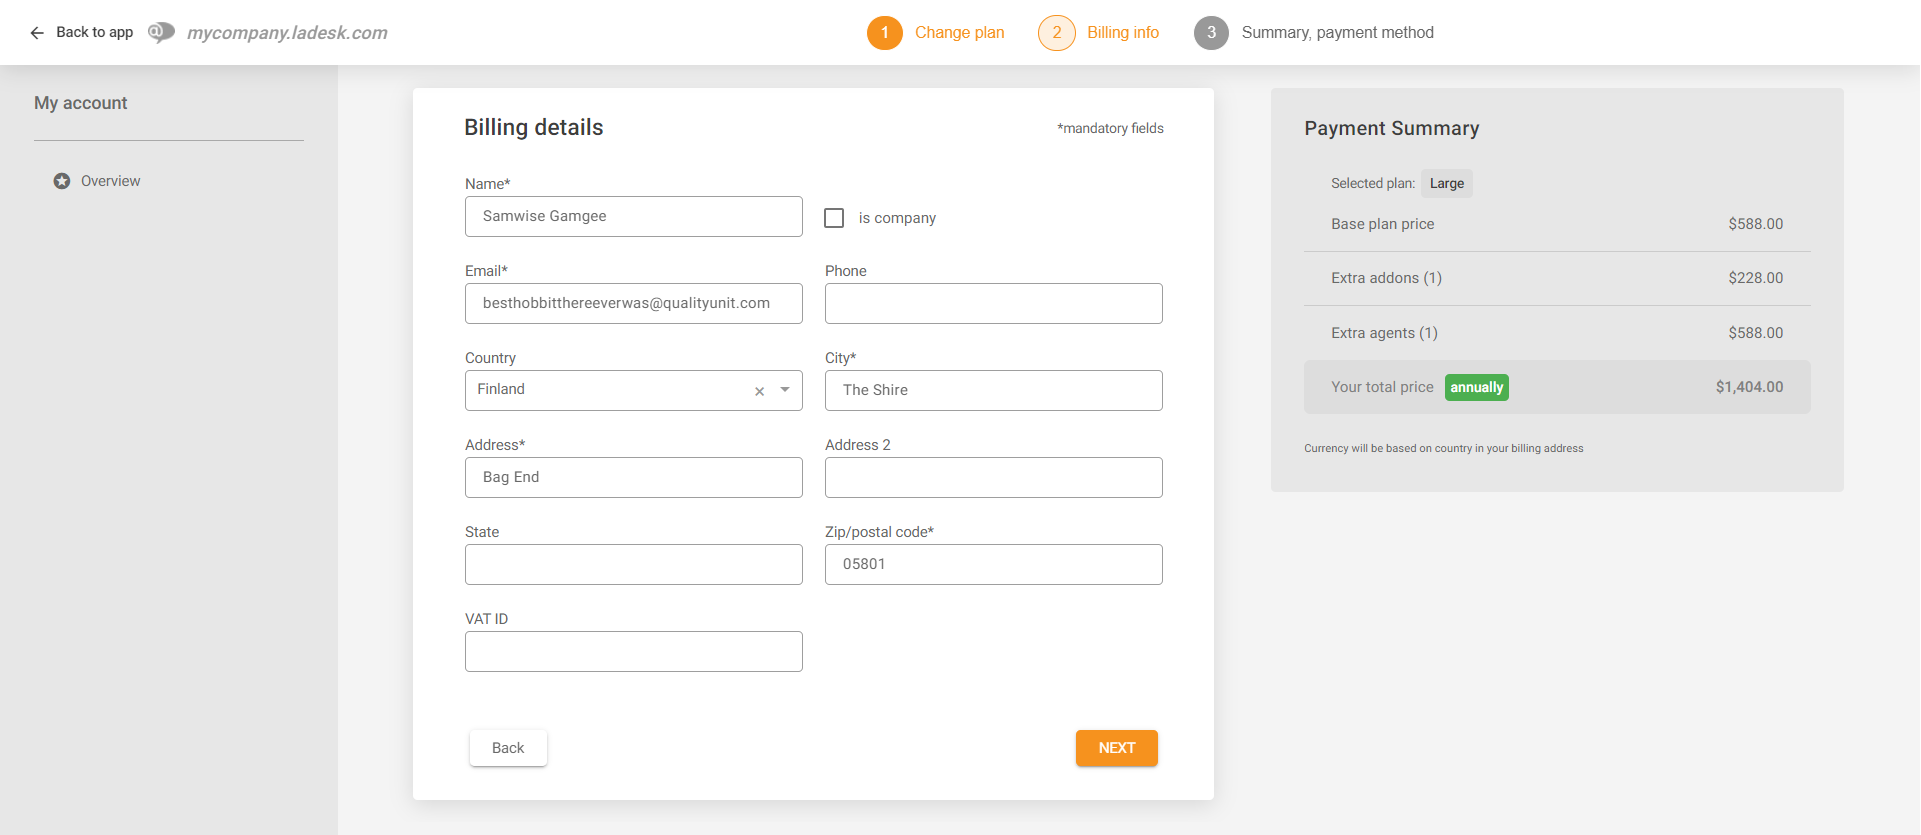Click the green annually badge

pyautogui.click(x=1476, y=387)
